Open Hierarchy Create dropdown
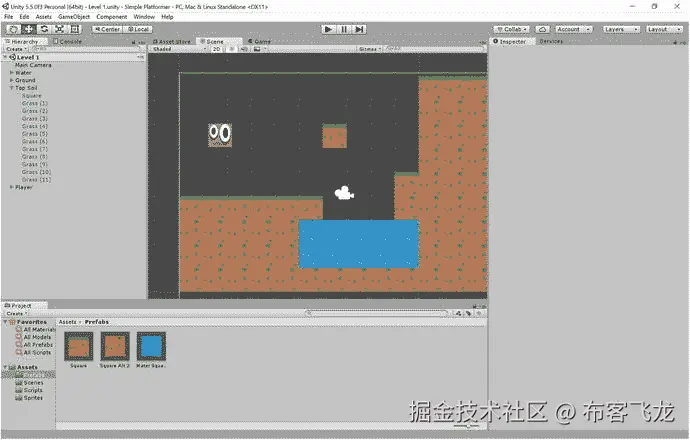This screenshot has width=690, height=440. (16, 49)
